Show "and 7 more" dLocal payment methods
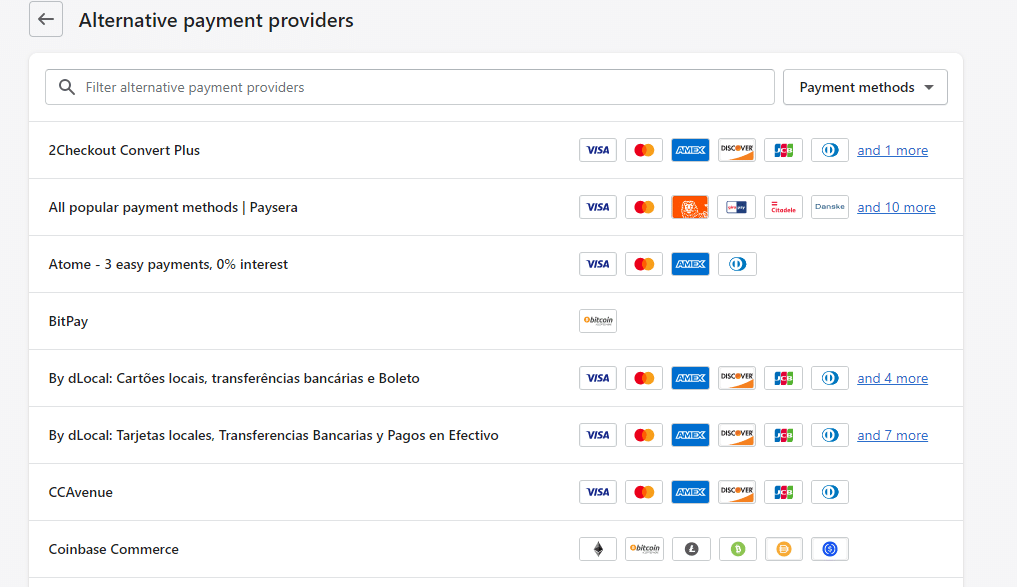Viewport: 1017px width, 587px height. pos(892,435)
